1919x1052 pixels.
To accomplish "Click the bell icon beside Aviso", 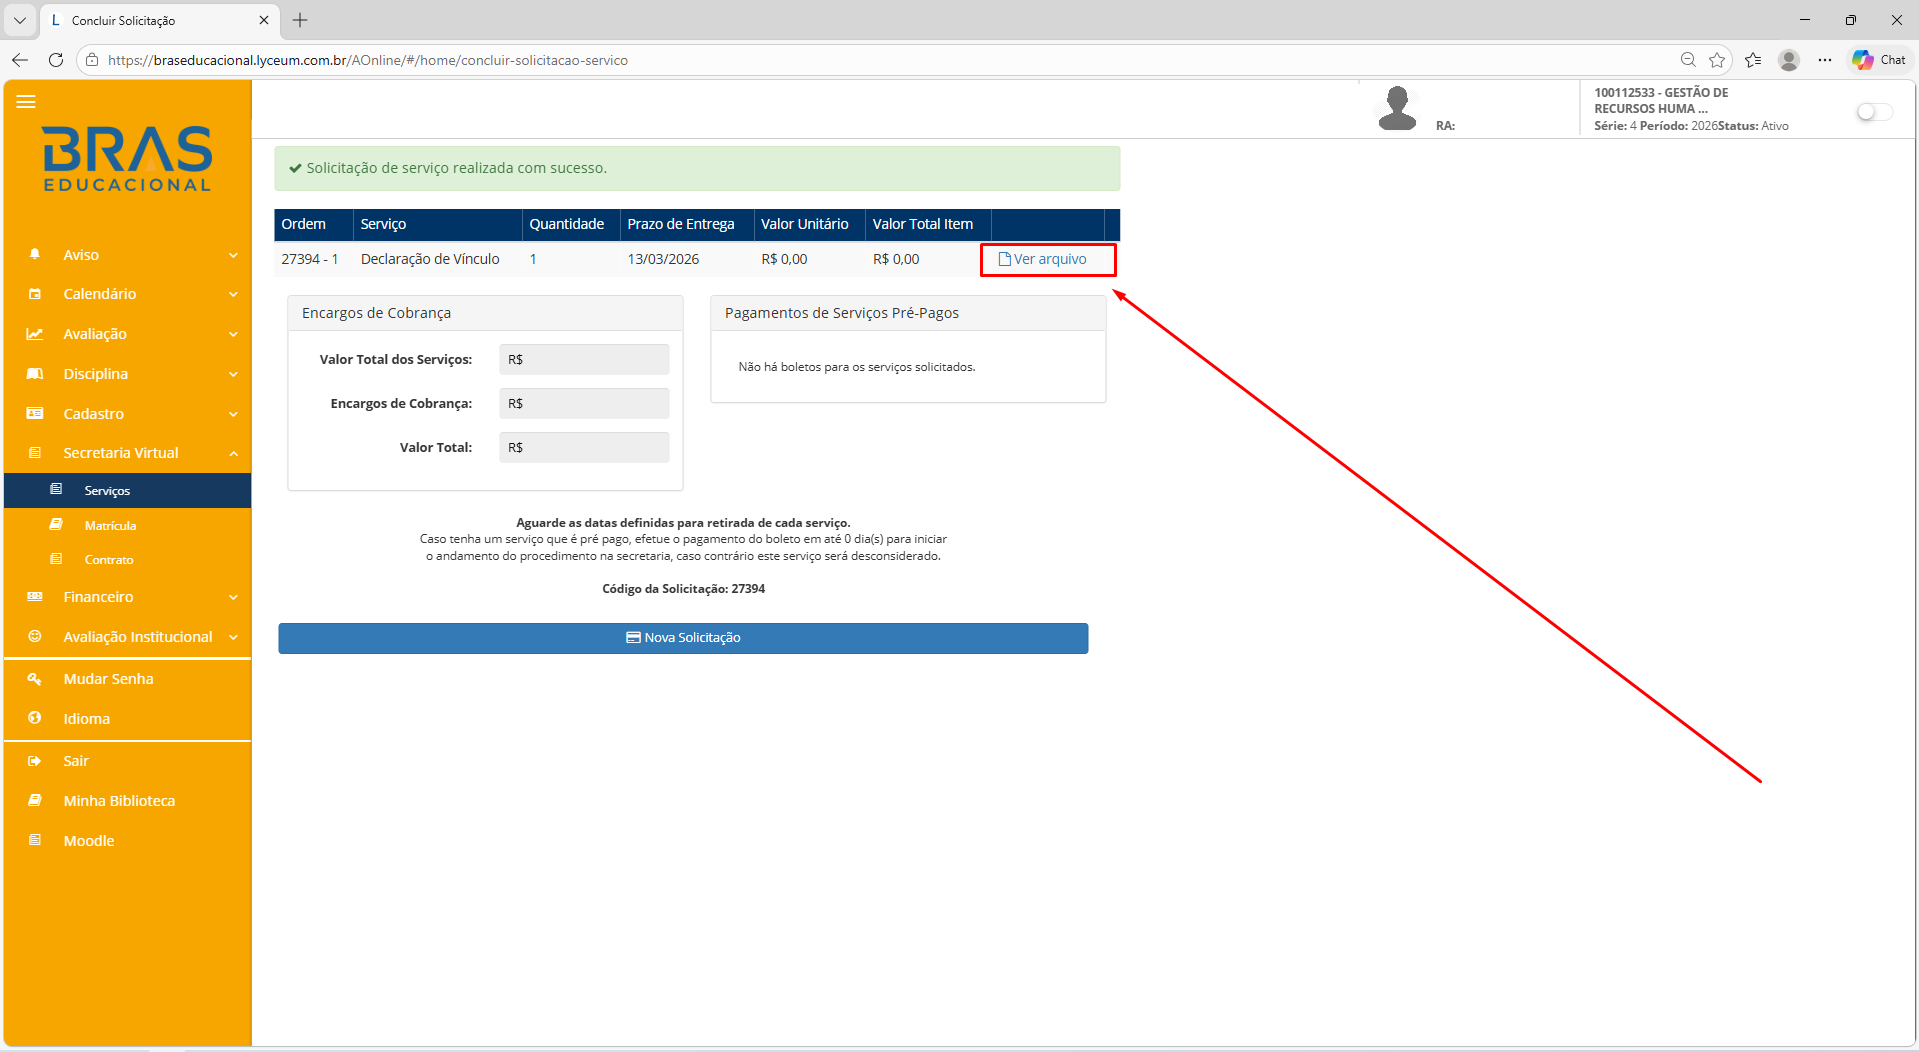I will (35, 254).
